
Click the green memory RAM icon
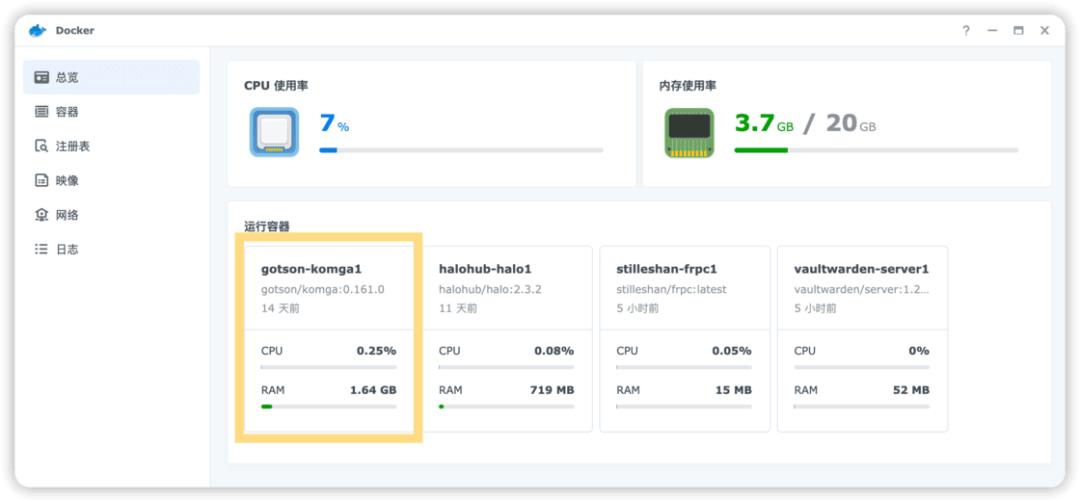pyautogui.click(x=689, y=132)
